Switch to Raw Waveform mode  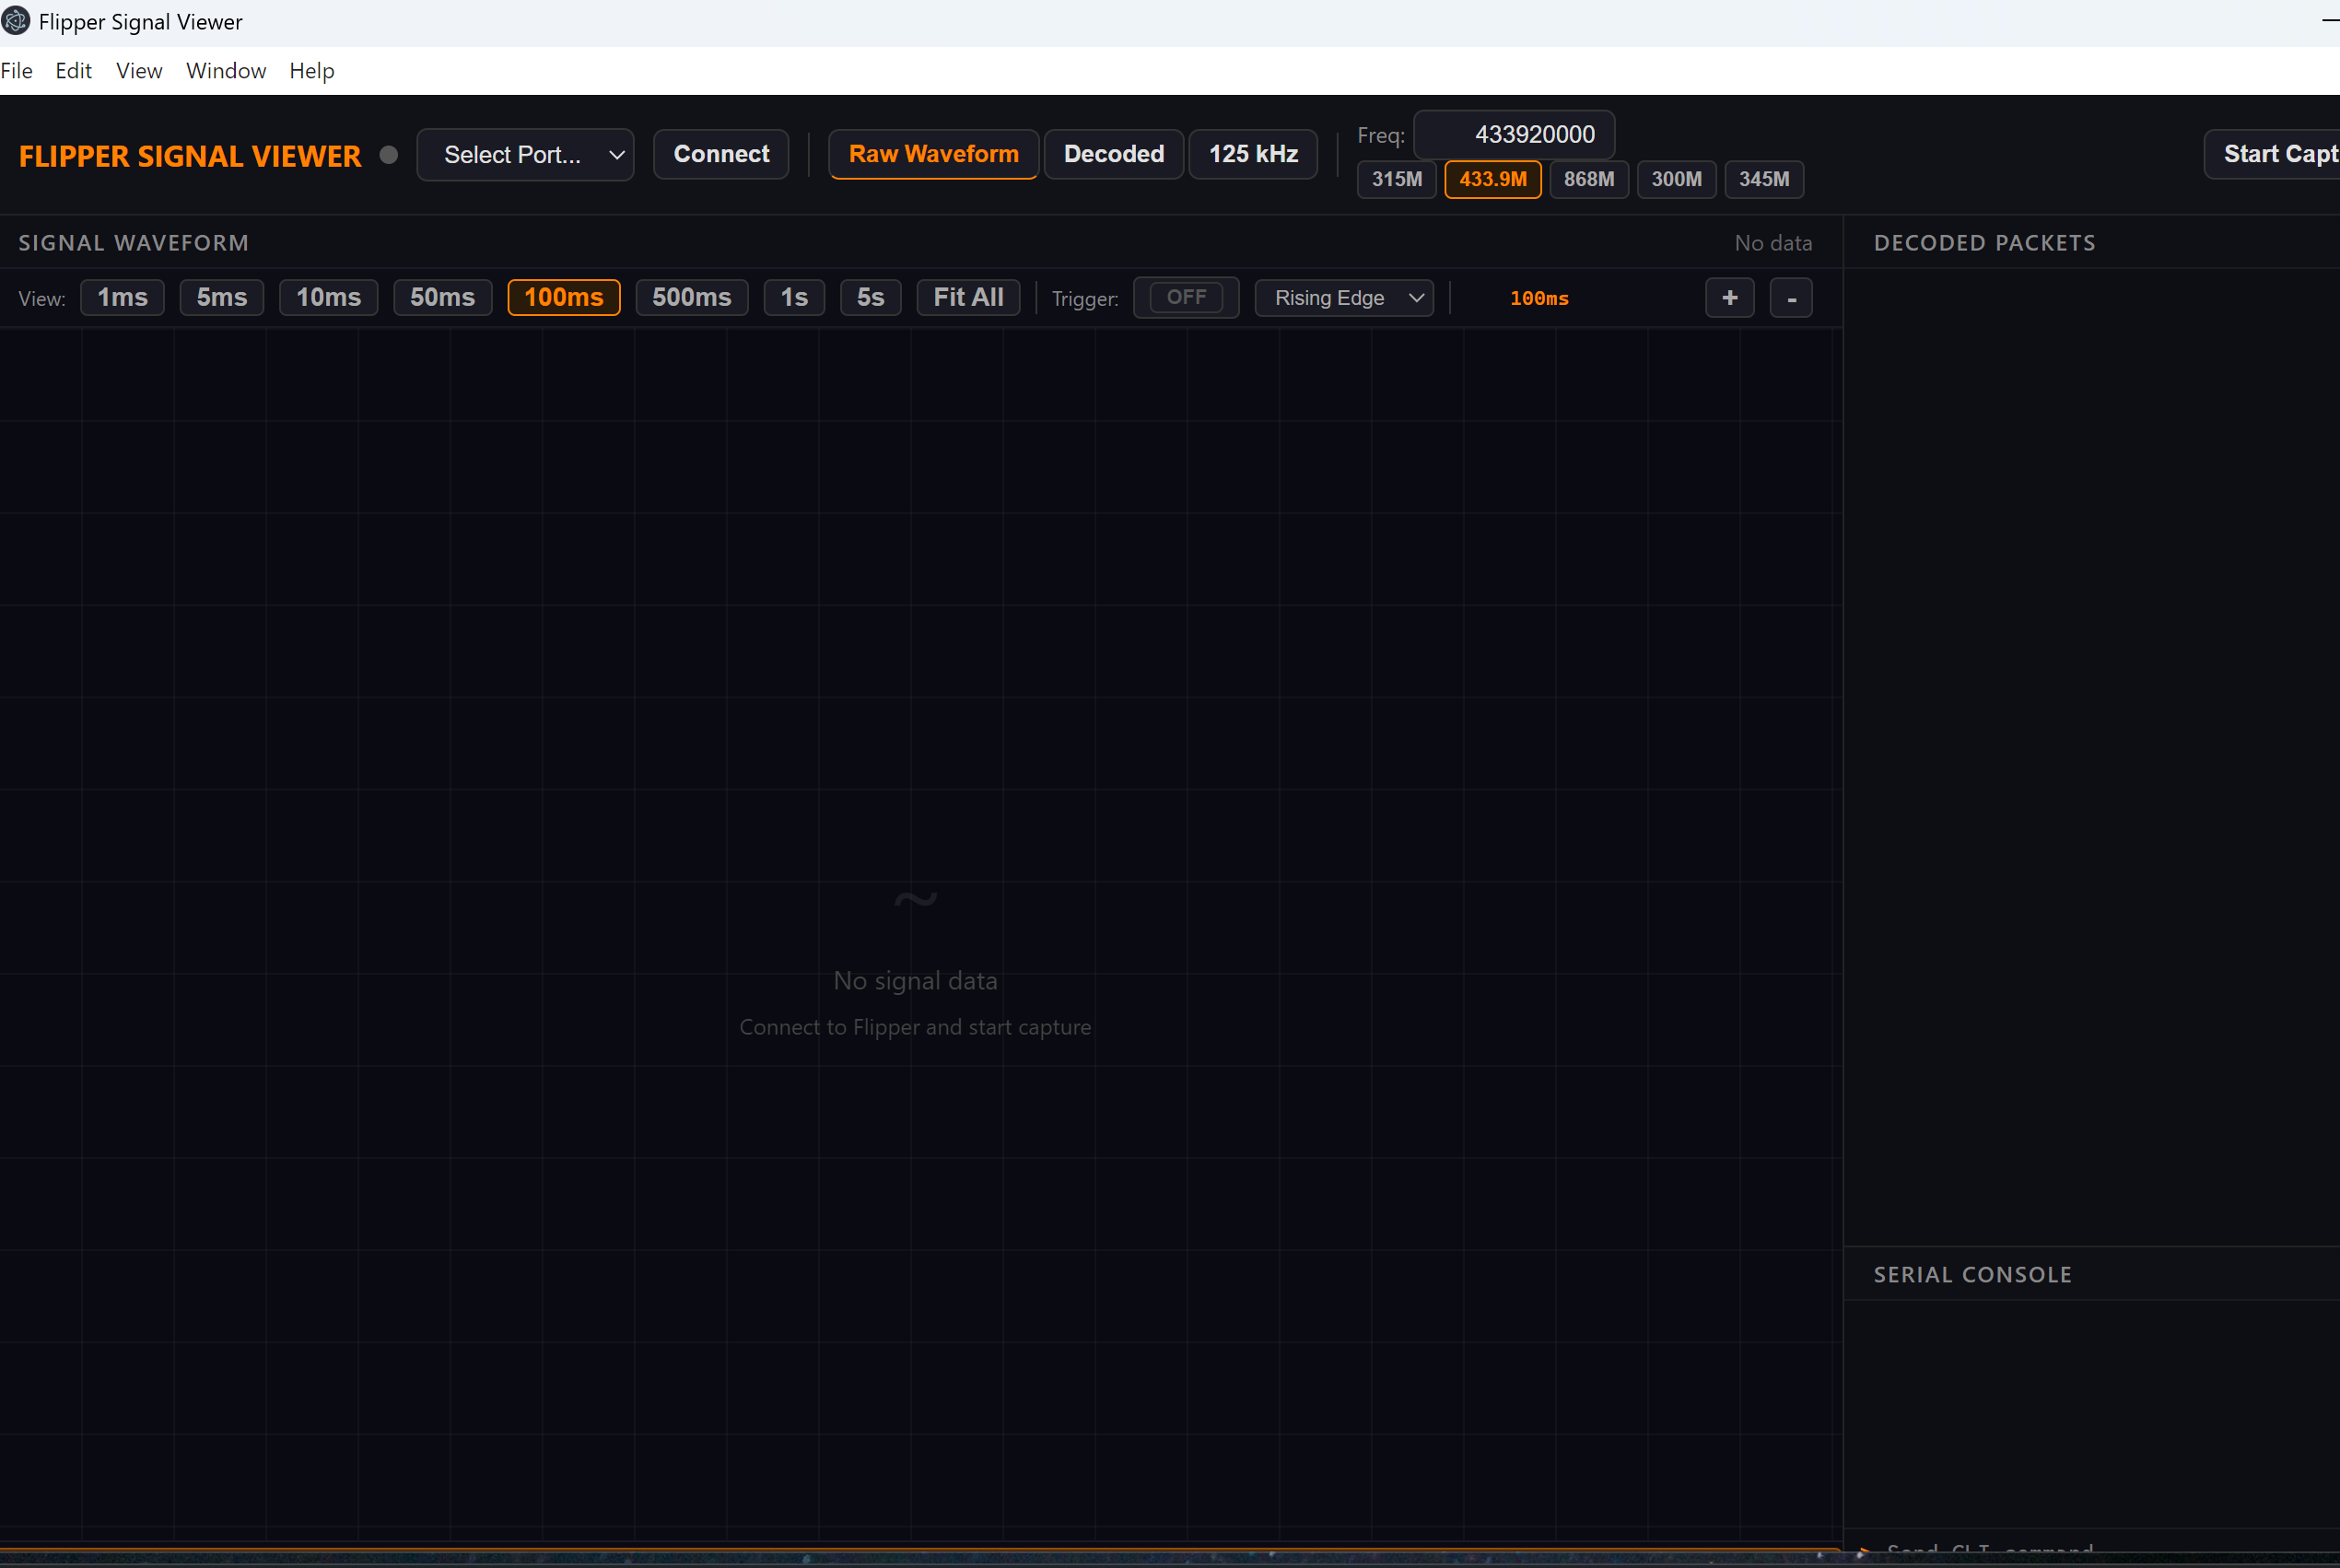coord(933,154)
